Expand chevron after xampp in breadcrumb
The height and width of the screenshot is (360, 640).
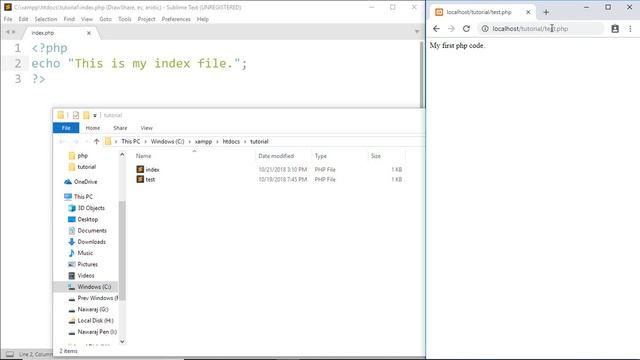[217, 142]
